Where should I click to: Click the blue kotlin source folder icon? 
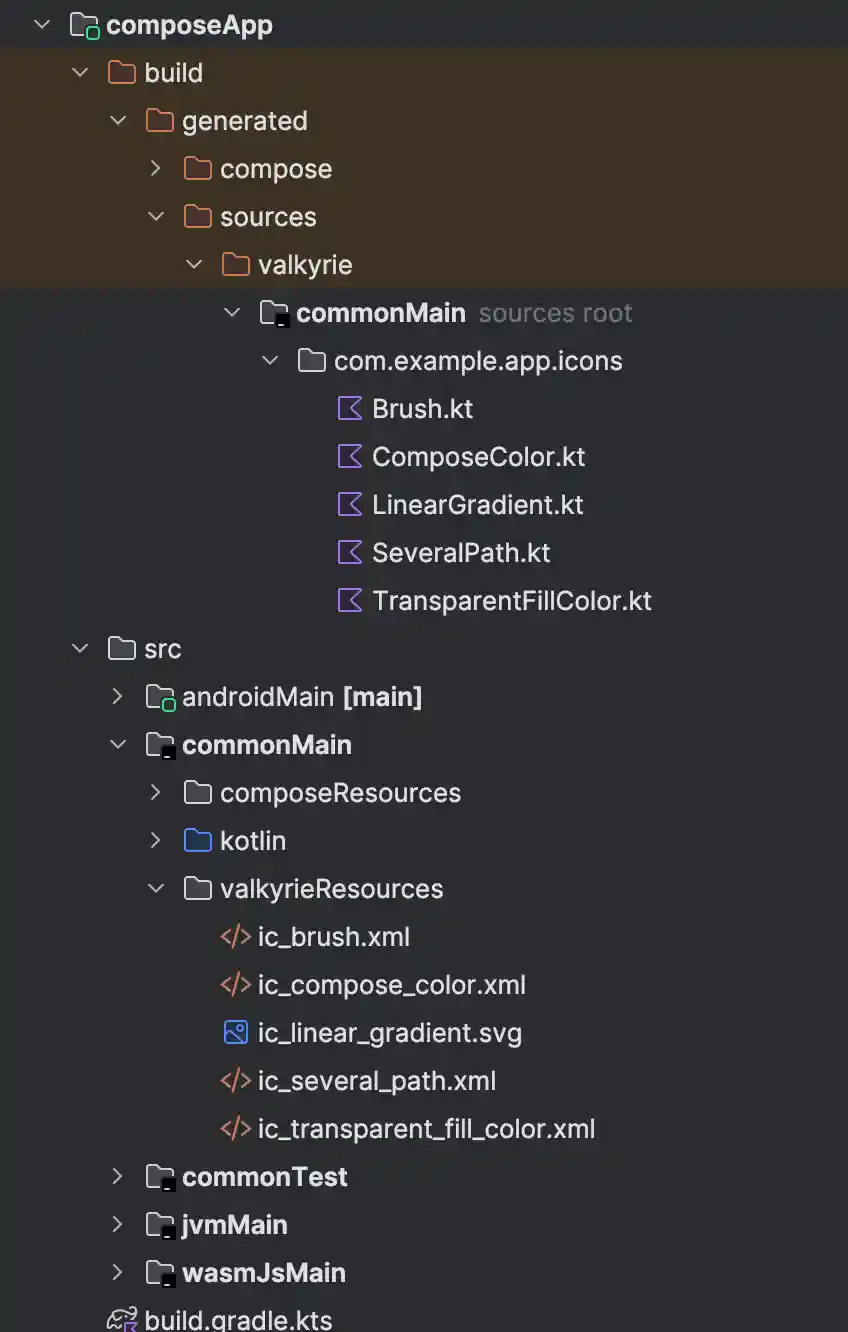[x=198, y=841]
